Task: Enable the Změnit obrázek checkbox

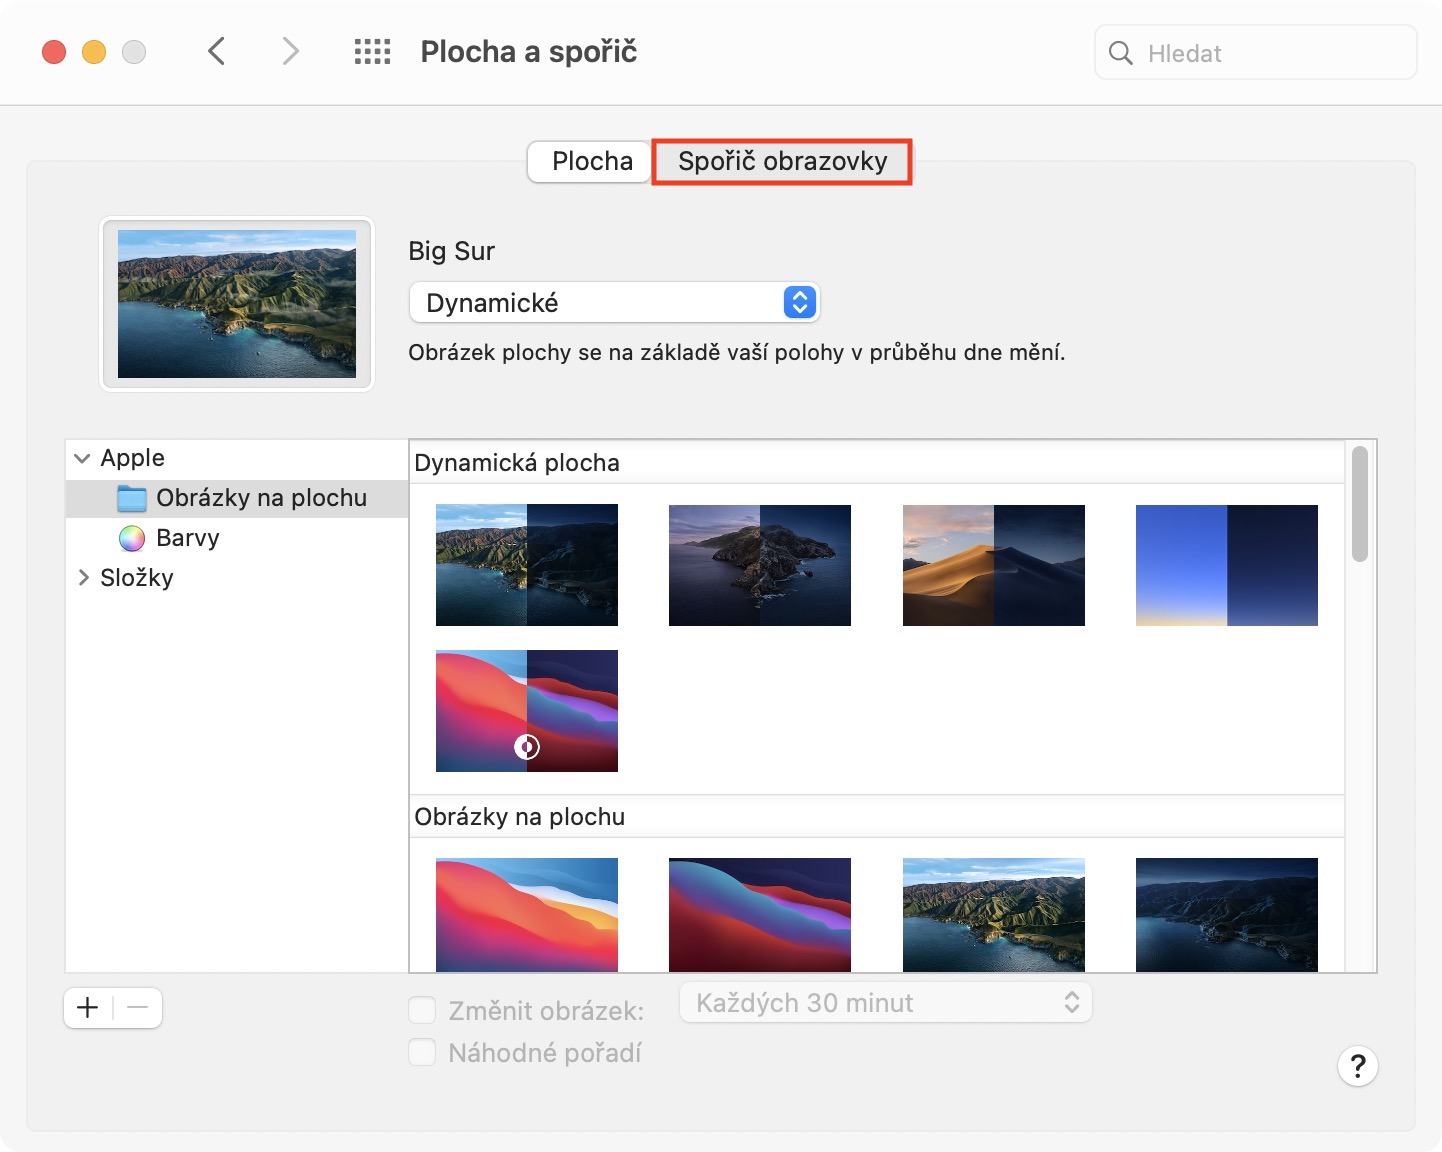Action: pos(422,1011)
